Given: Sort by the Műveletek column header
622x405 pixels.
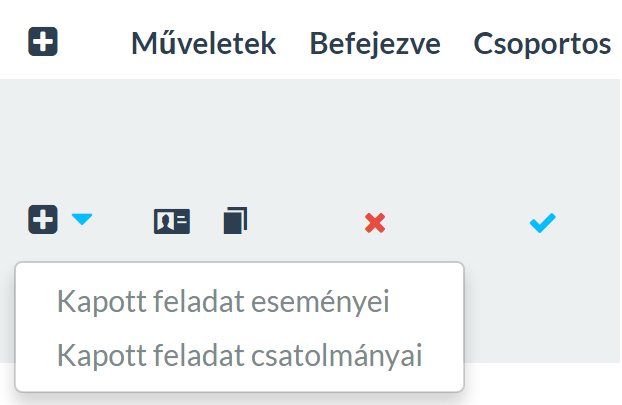Looking at the screenshot, I should (x=203, y=44).
